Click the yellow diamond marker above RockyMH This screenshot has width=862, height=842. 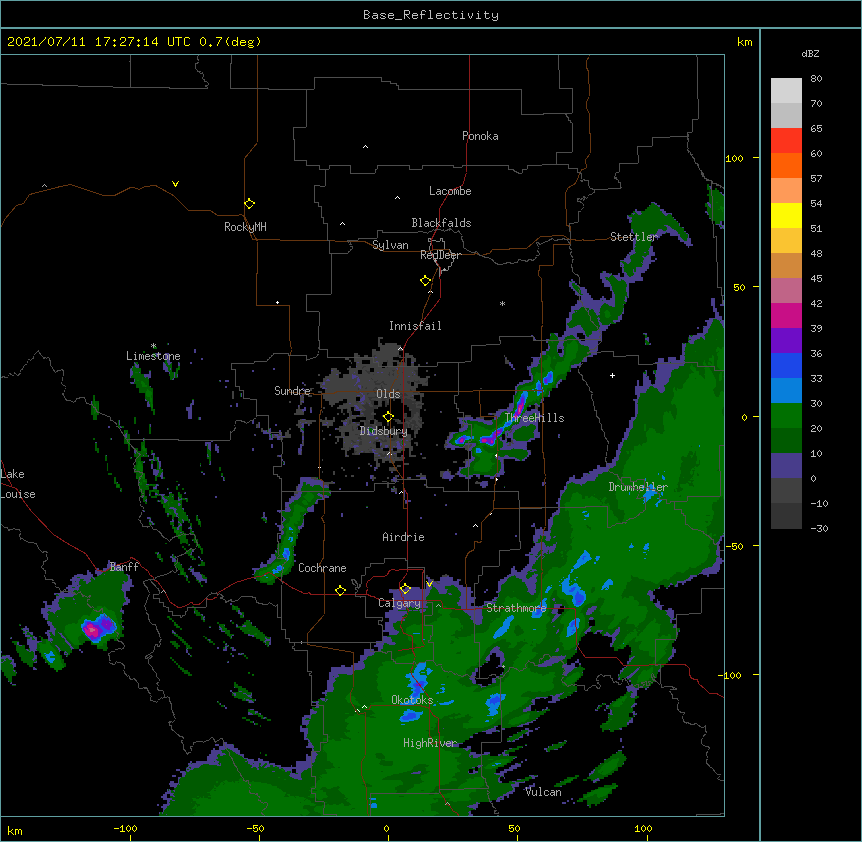pyautogui.click(x=249, y=204)
